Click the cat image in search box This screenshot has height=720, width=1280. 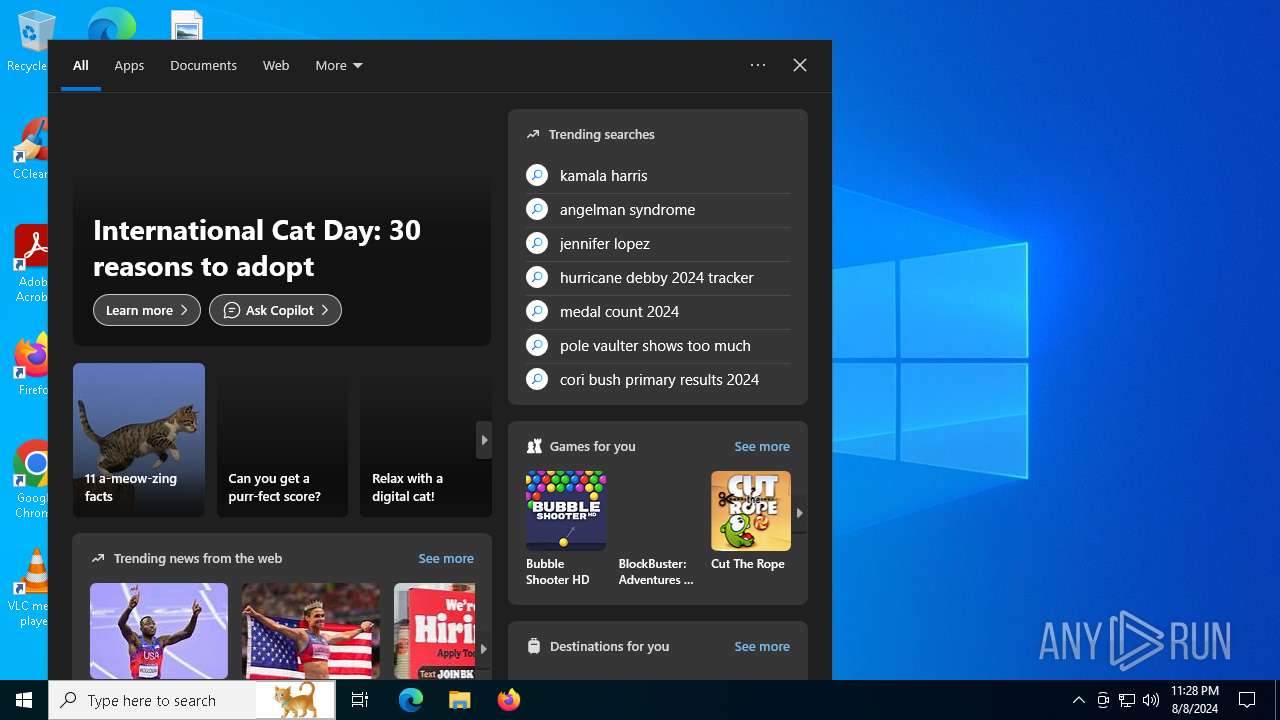click(x=295, y=700)
